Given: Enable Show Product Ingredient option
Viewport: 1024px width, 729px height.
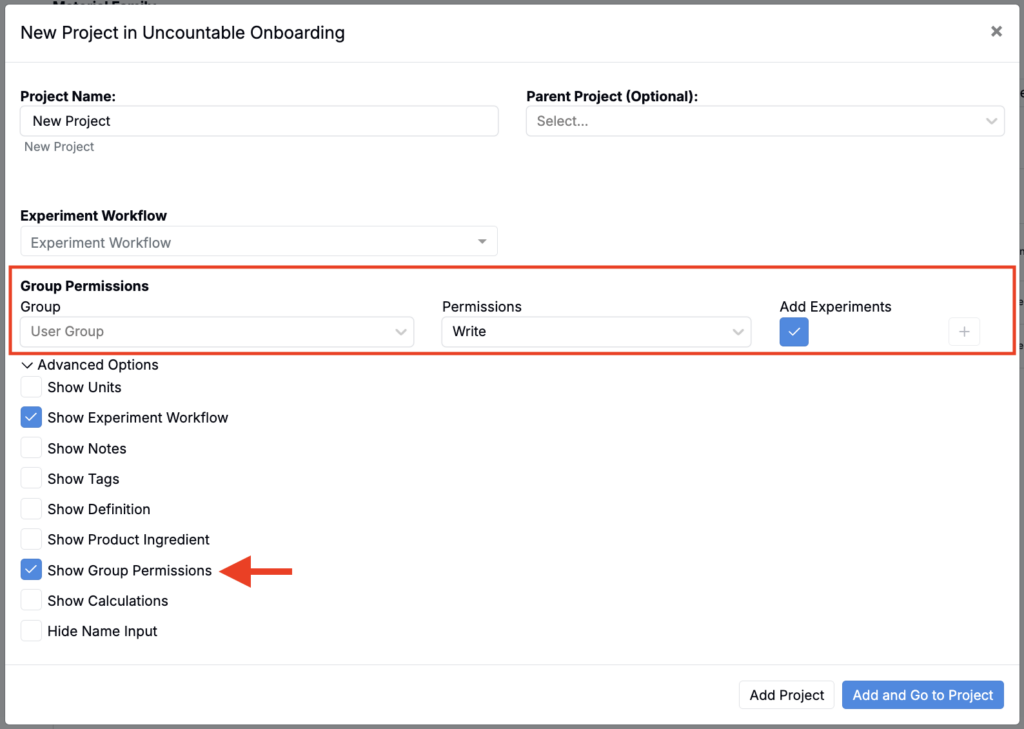Looking at the screenshot, I should tap(32, 540).
